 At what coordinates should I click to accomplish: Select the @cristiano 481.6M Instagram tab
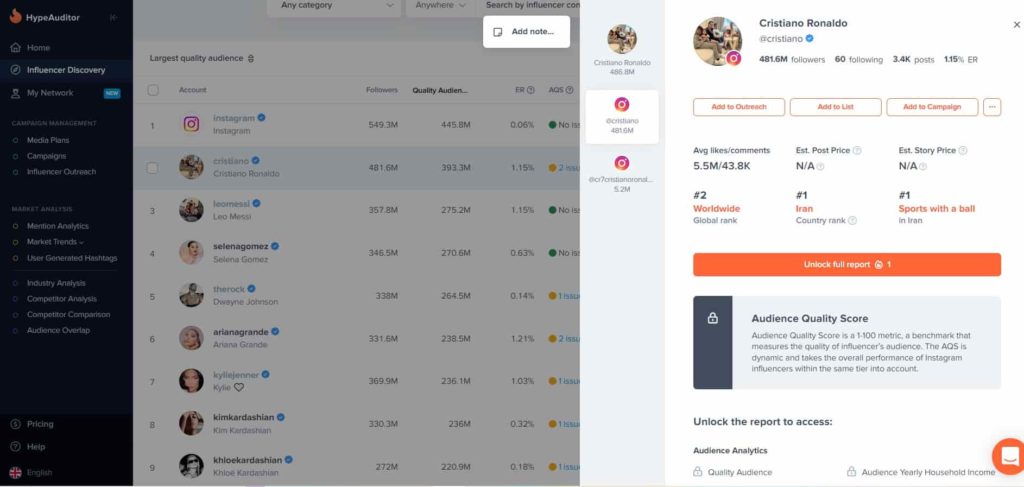(622, 117)
